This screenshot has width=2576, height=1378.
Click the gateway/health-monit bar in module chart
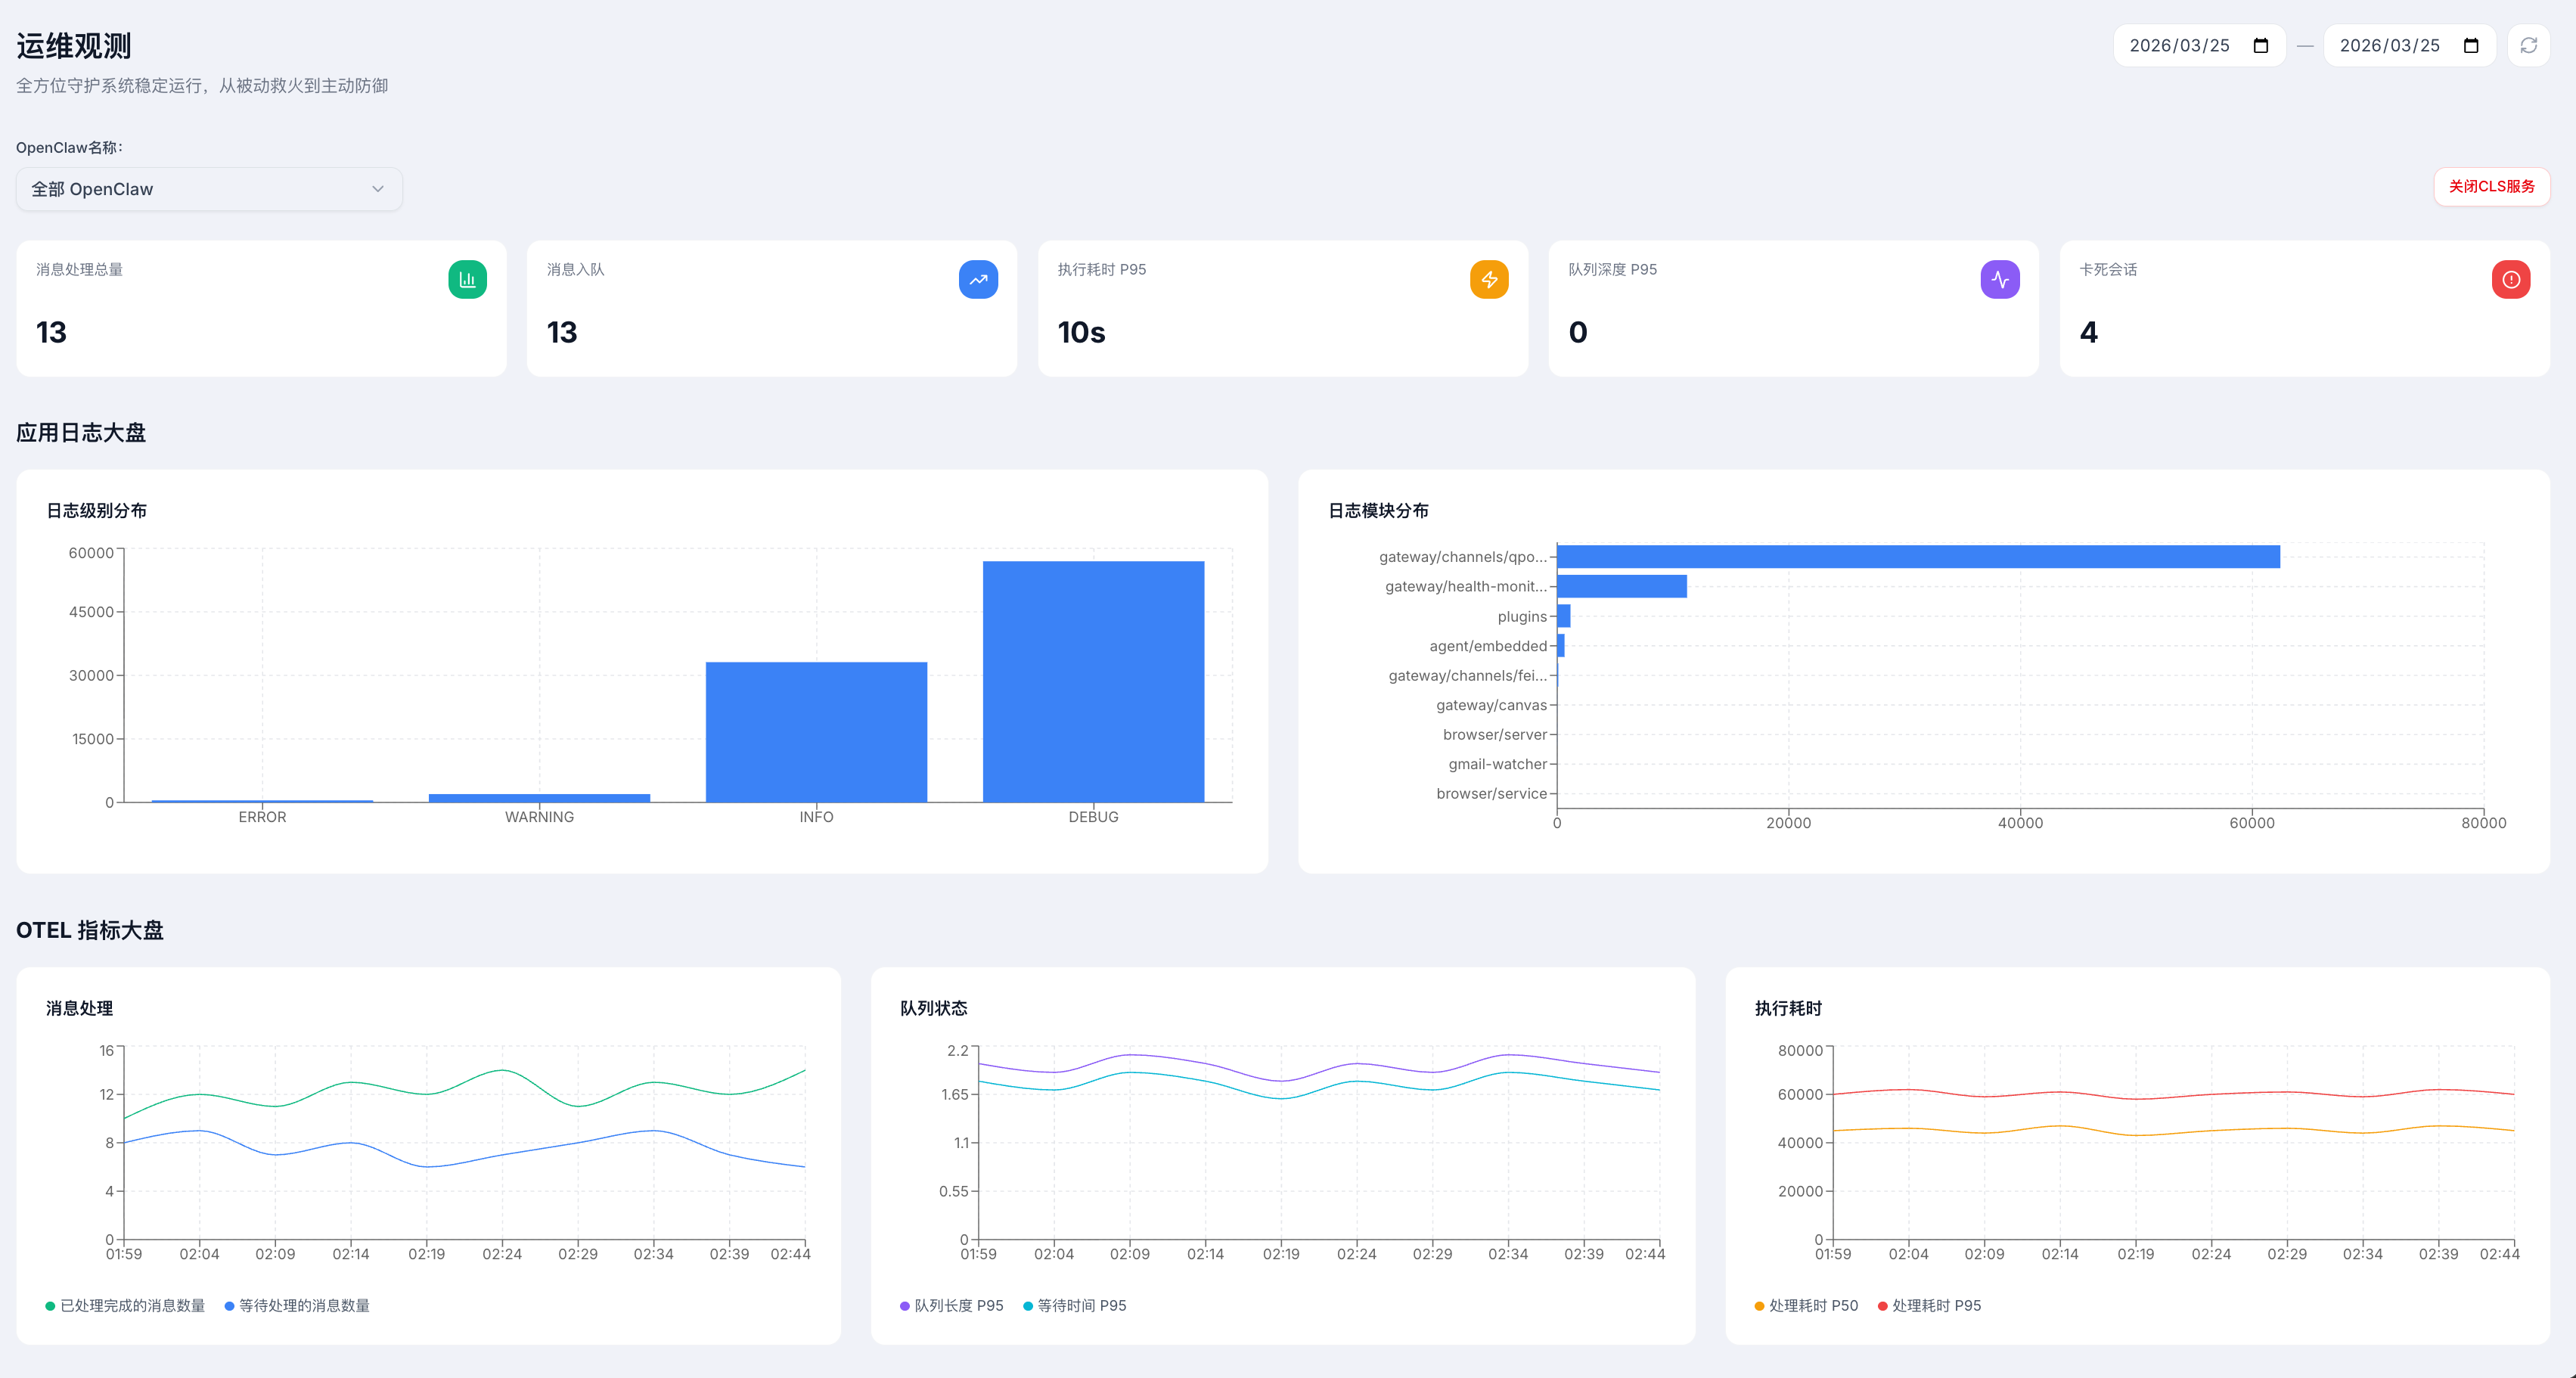point(1621,587)
